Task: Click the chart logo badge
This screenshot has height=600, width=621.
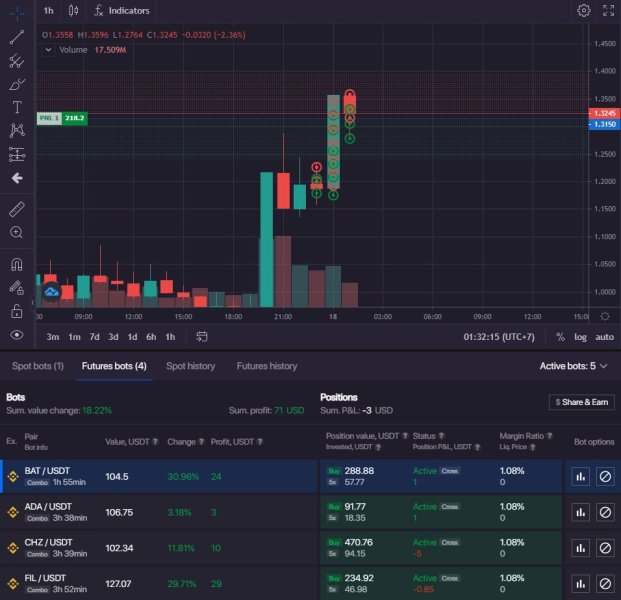Action: 51,292
